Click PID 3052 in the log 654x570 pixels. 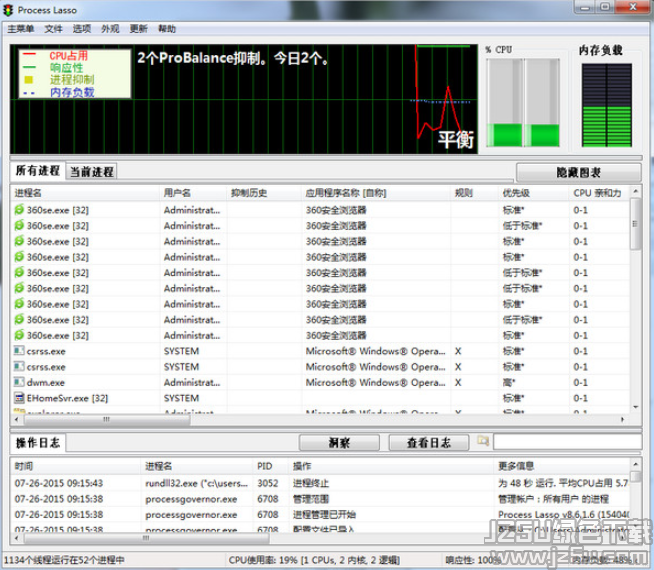(267, 483)
